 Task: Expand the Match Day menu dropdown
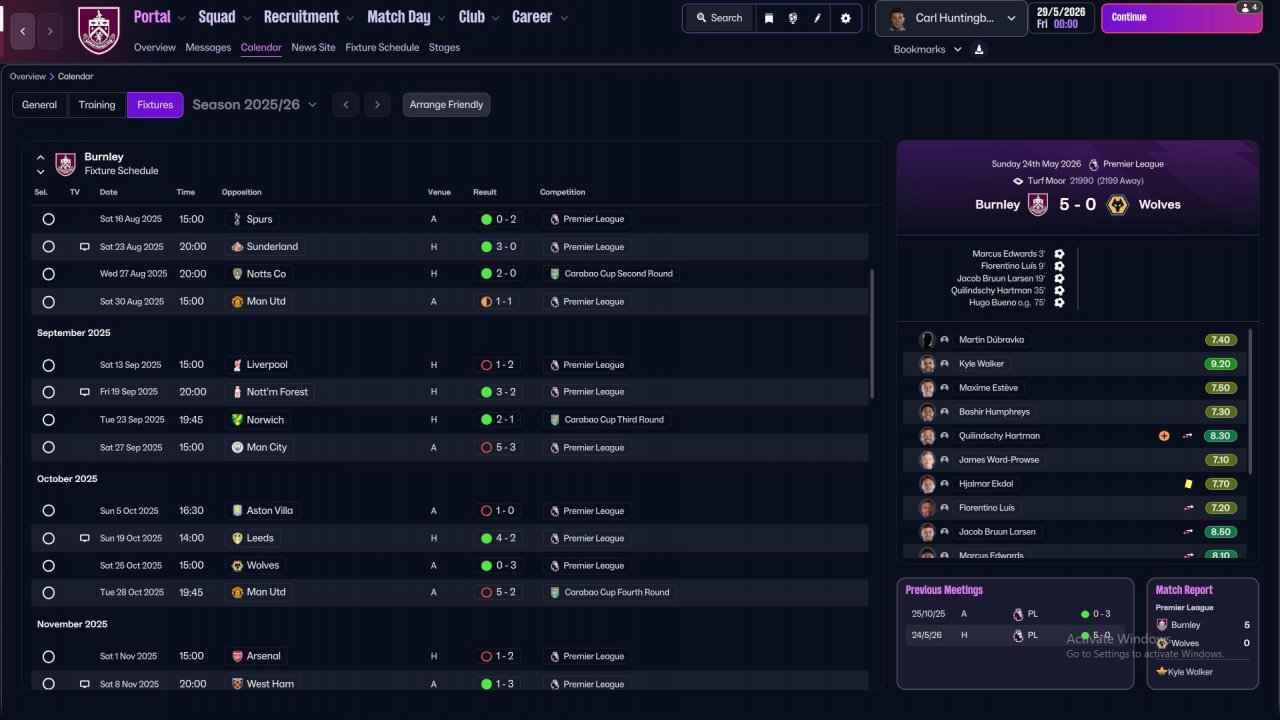coord(440,18)
